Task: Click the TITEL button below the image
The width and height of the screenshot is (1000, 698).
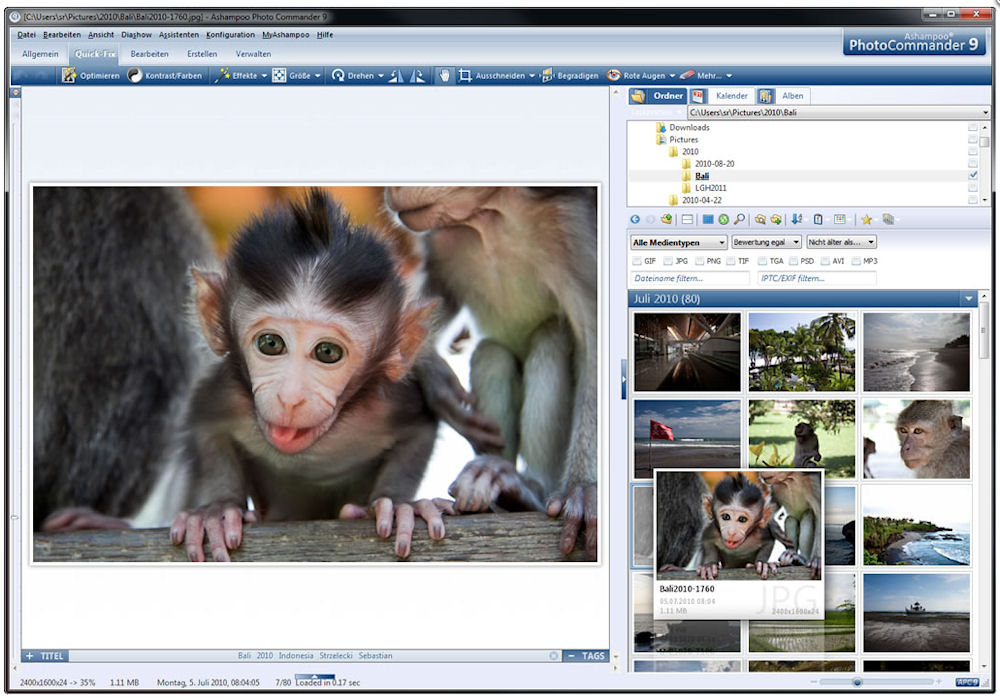Action: tap(45, 656)
